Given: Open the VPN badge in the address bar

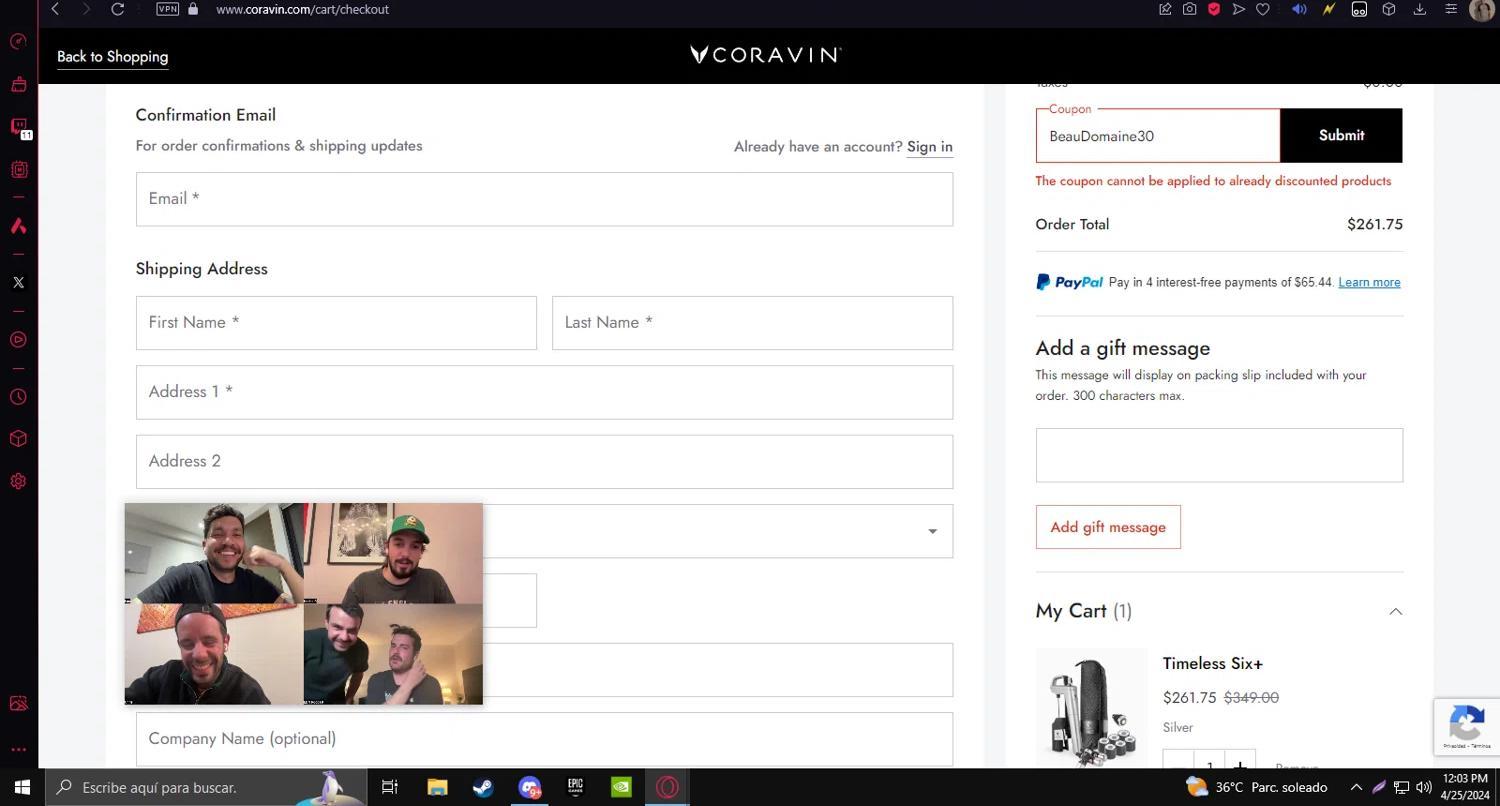Looking at the screenshot, I should [x=167, y=9].
